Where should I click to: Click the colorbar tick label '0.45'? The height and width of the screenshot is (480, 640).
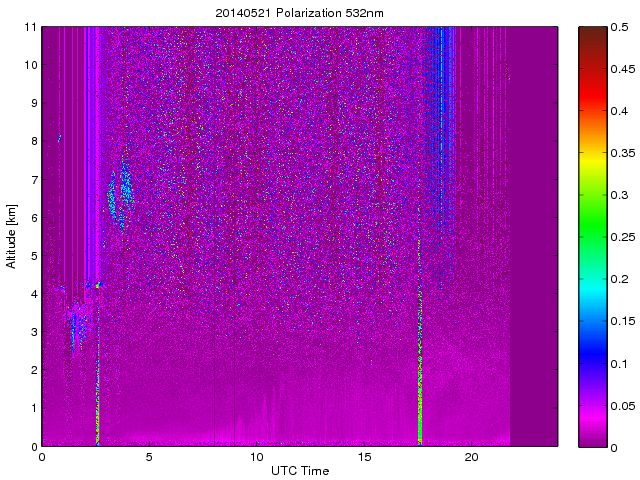coord(623,69)
